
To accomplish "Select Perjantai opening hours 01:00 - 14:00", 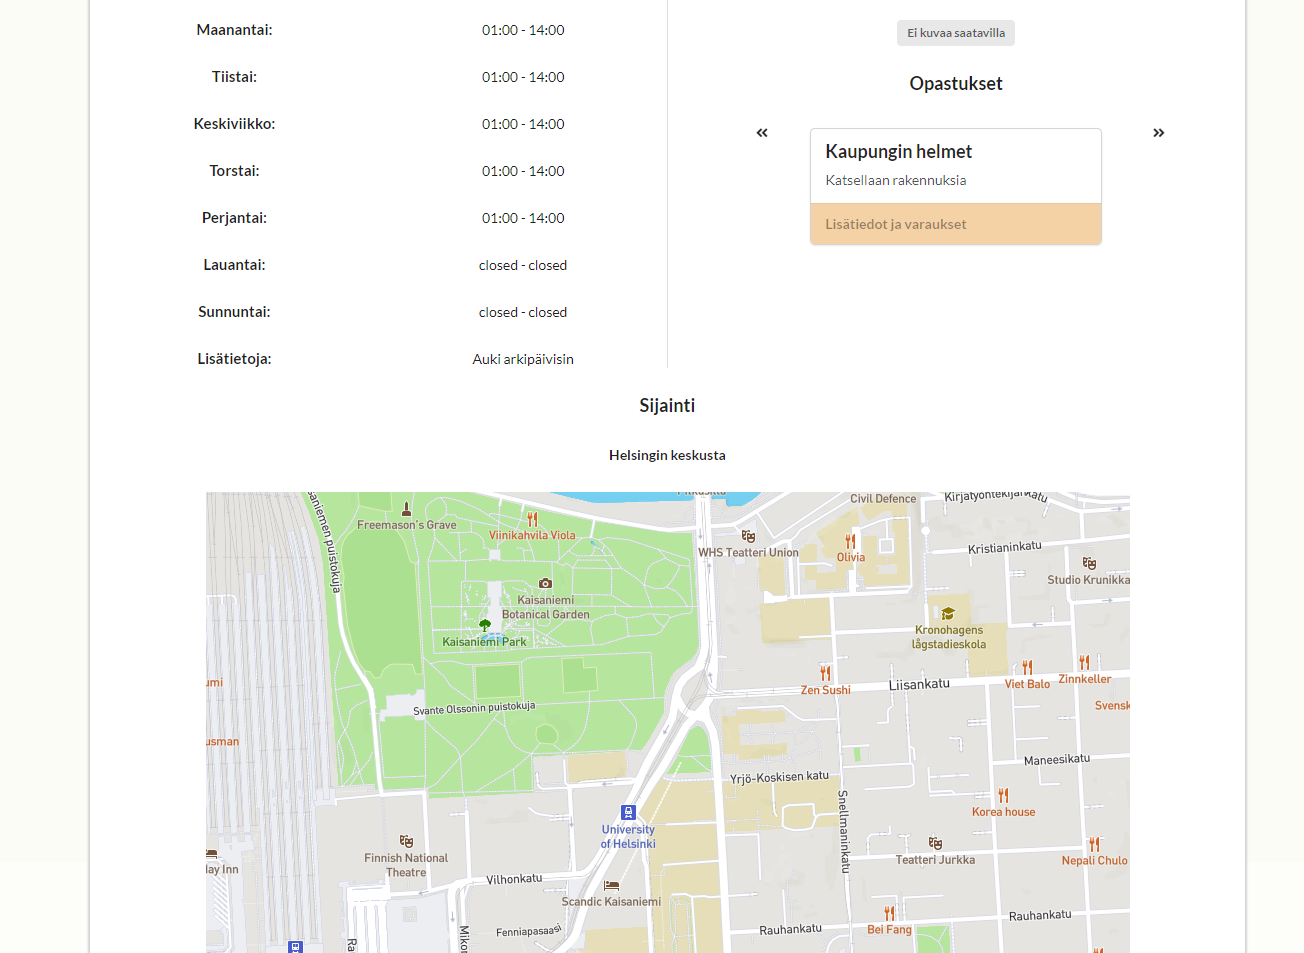I will (x=523, y=218).
